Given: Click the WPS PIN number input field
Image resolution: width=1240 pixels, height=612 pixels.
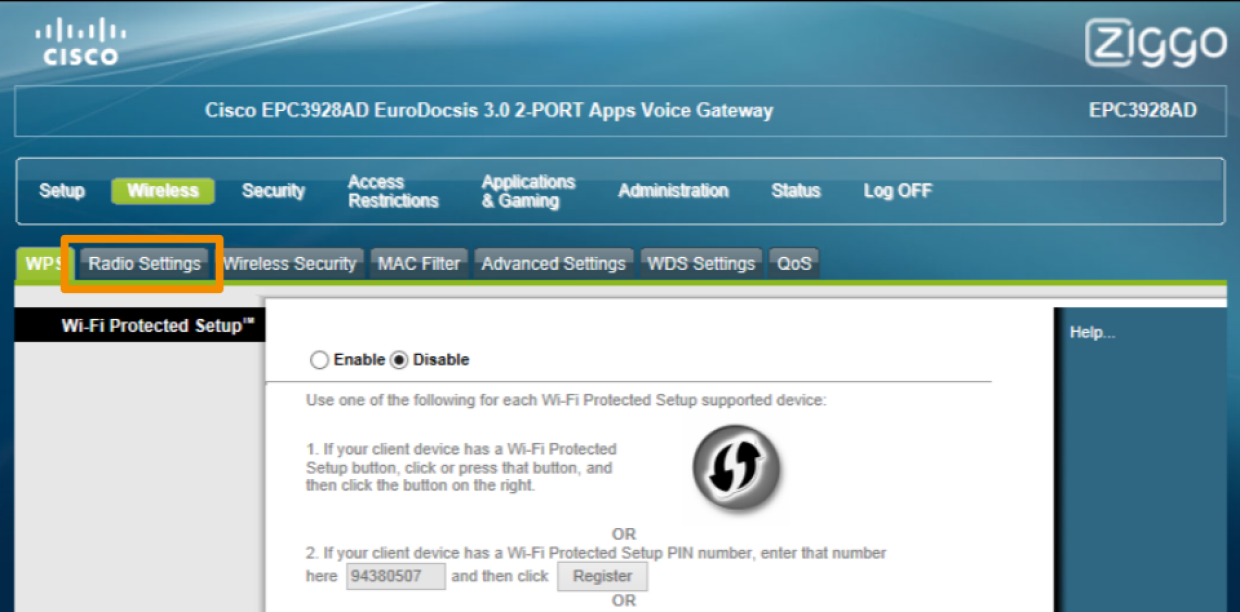Looking at the screenshot, I should point(394,576).
